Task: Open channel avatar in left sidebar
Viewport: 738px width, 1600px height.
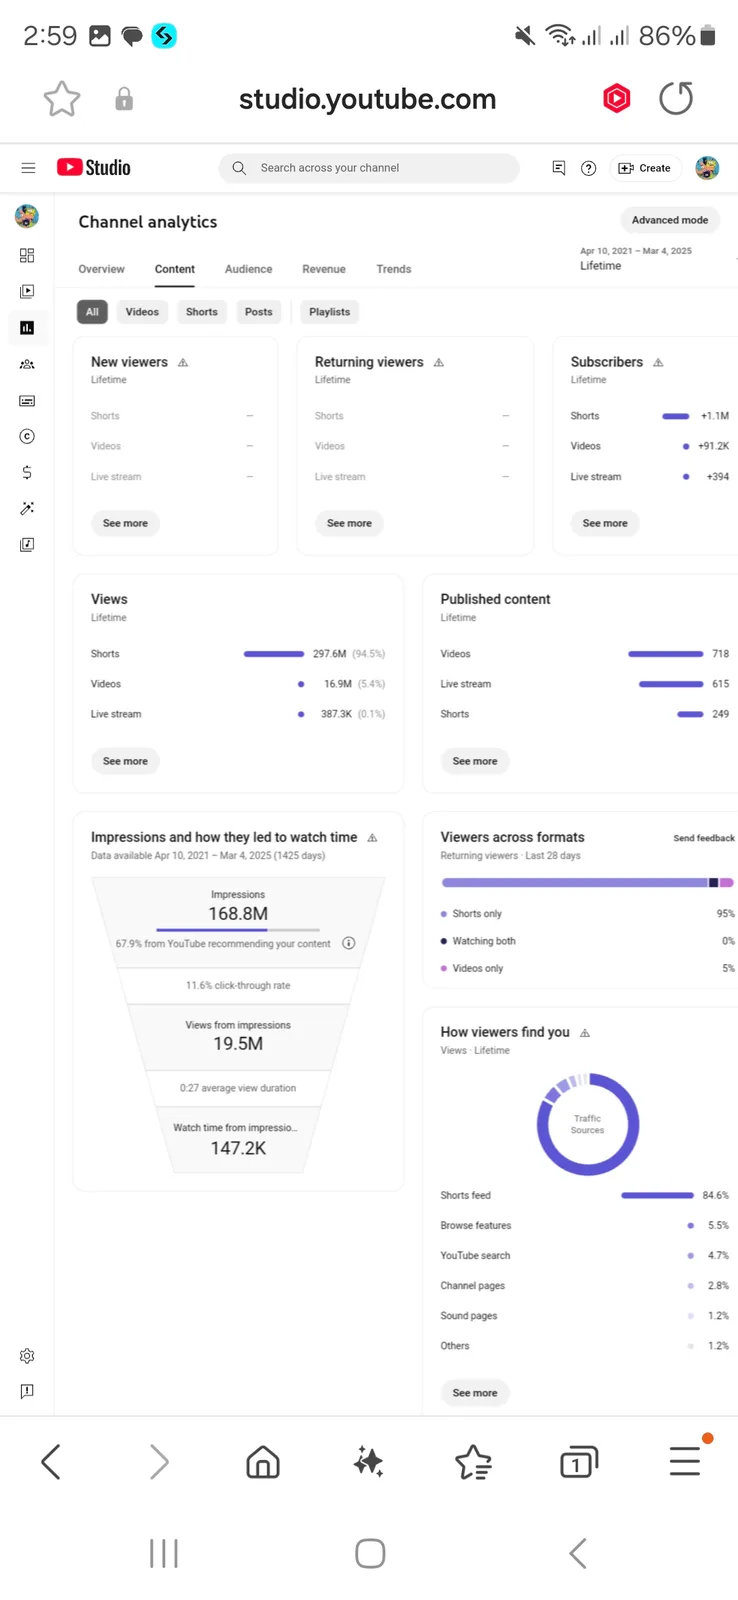Action: [27, 216]
